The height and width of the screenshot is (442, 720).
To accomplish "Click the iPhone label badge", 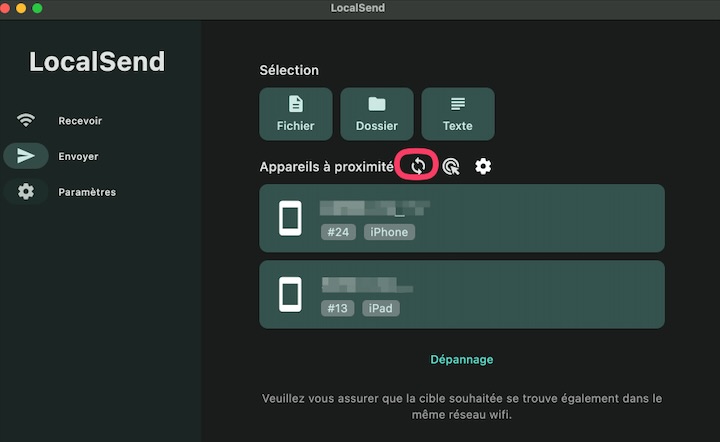I will coord(389,232).
